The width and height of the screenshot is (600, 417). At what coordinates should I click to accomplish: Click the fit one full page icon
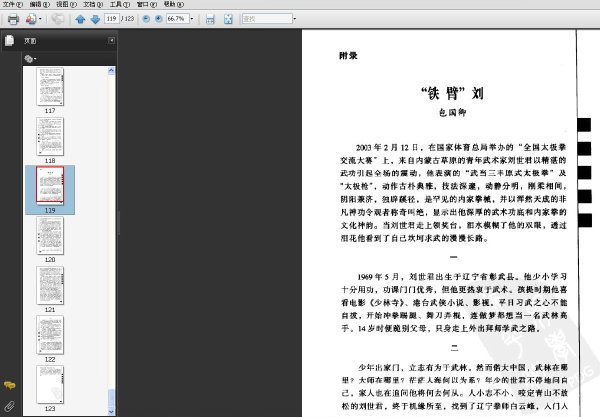228,19
